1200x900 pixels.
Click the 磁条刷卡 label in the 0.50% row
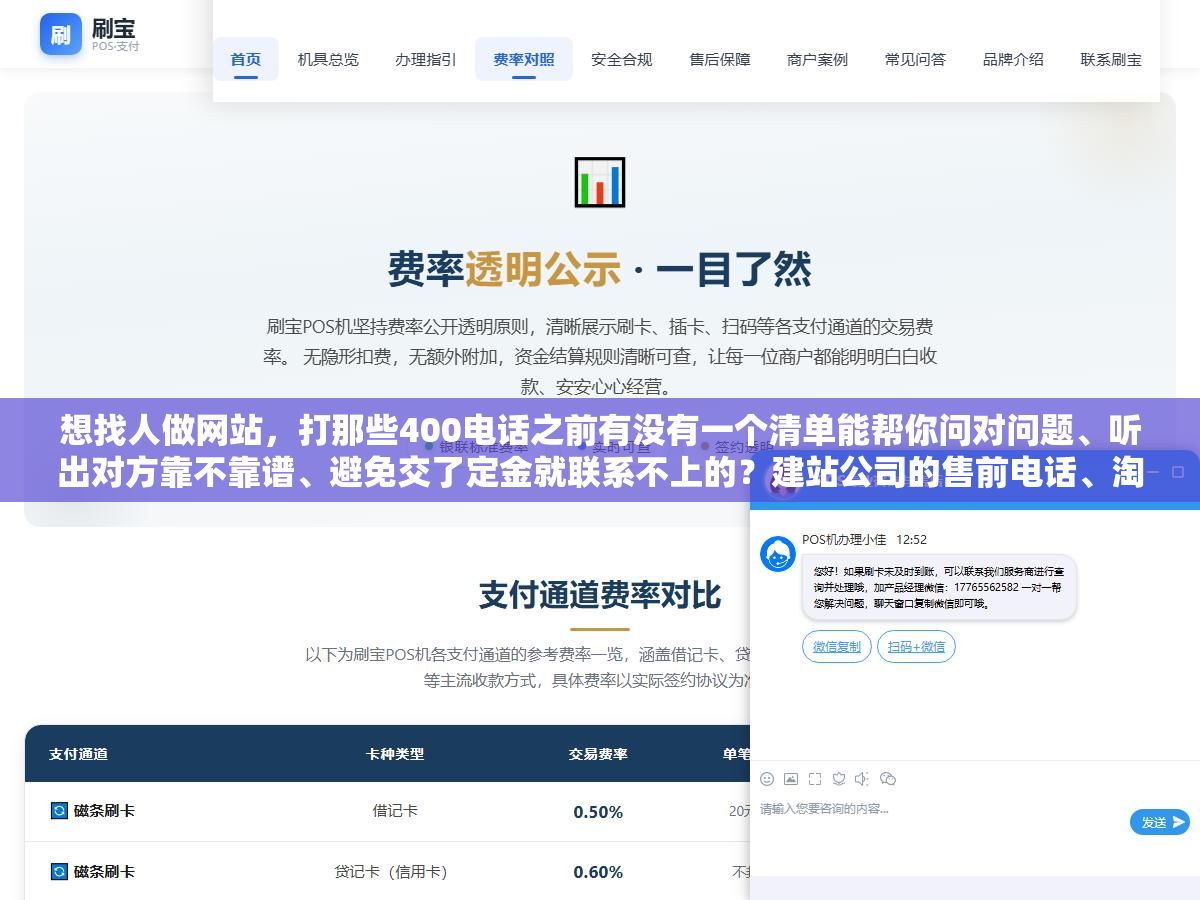104,811
